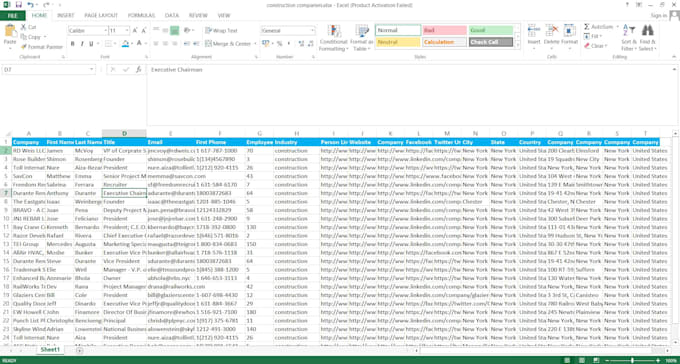Toggle italic formatting
Viewport: 680px width, 364px height.
click(82, 44)
